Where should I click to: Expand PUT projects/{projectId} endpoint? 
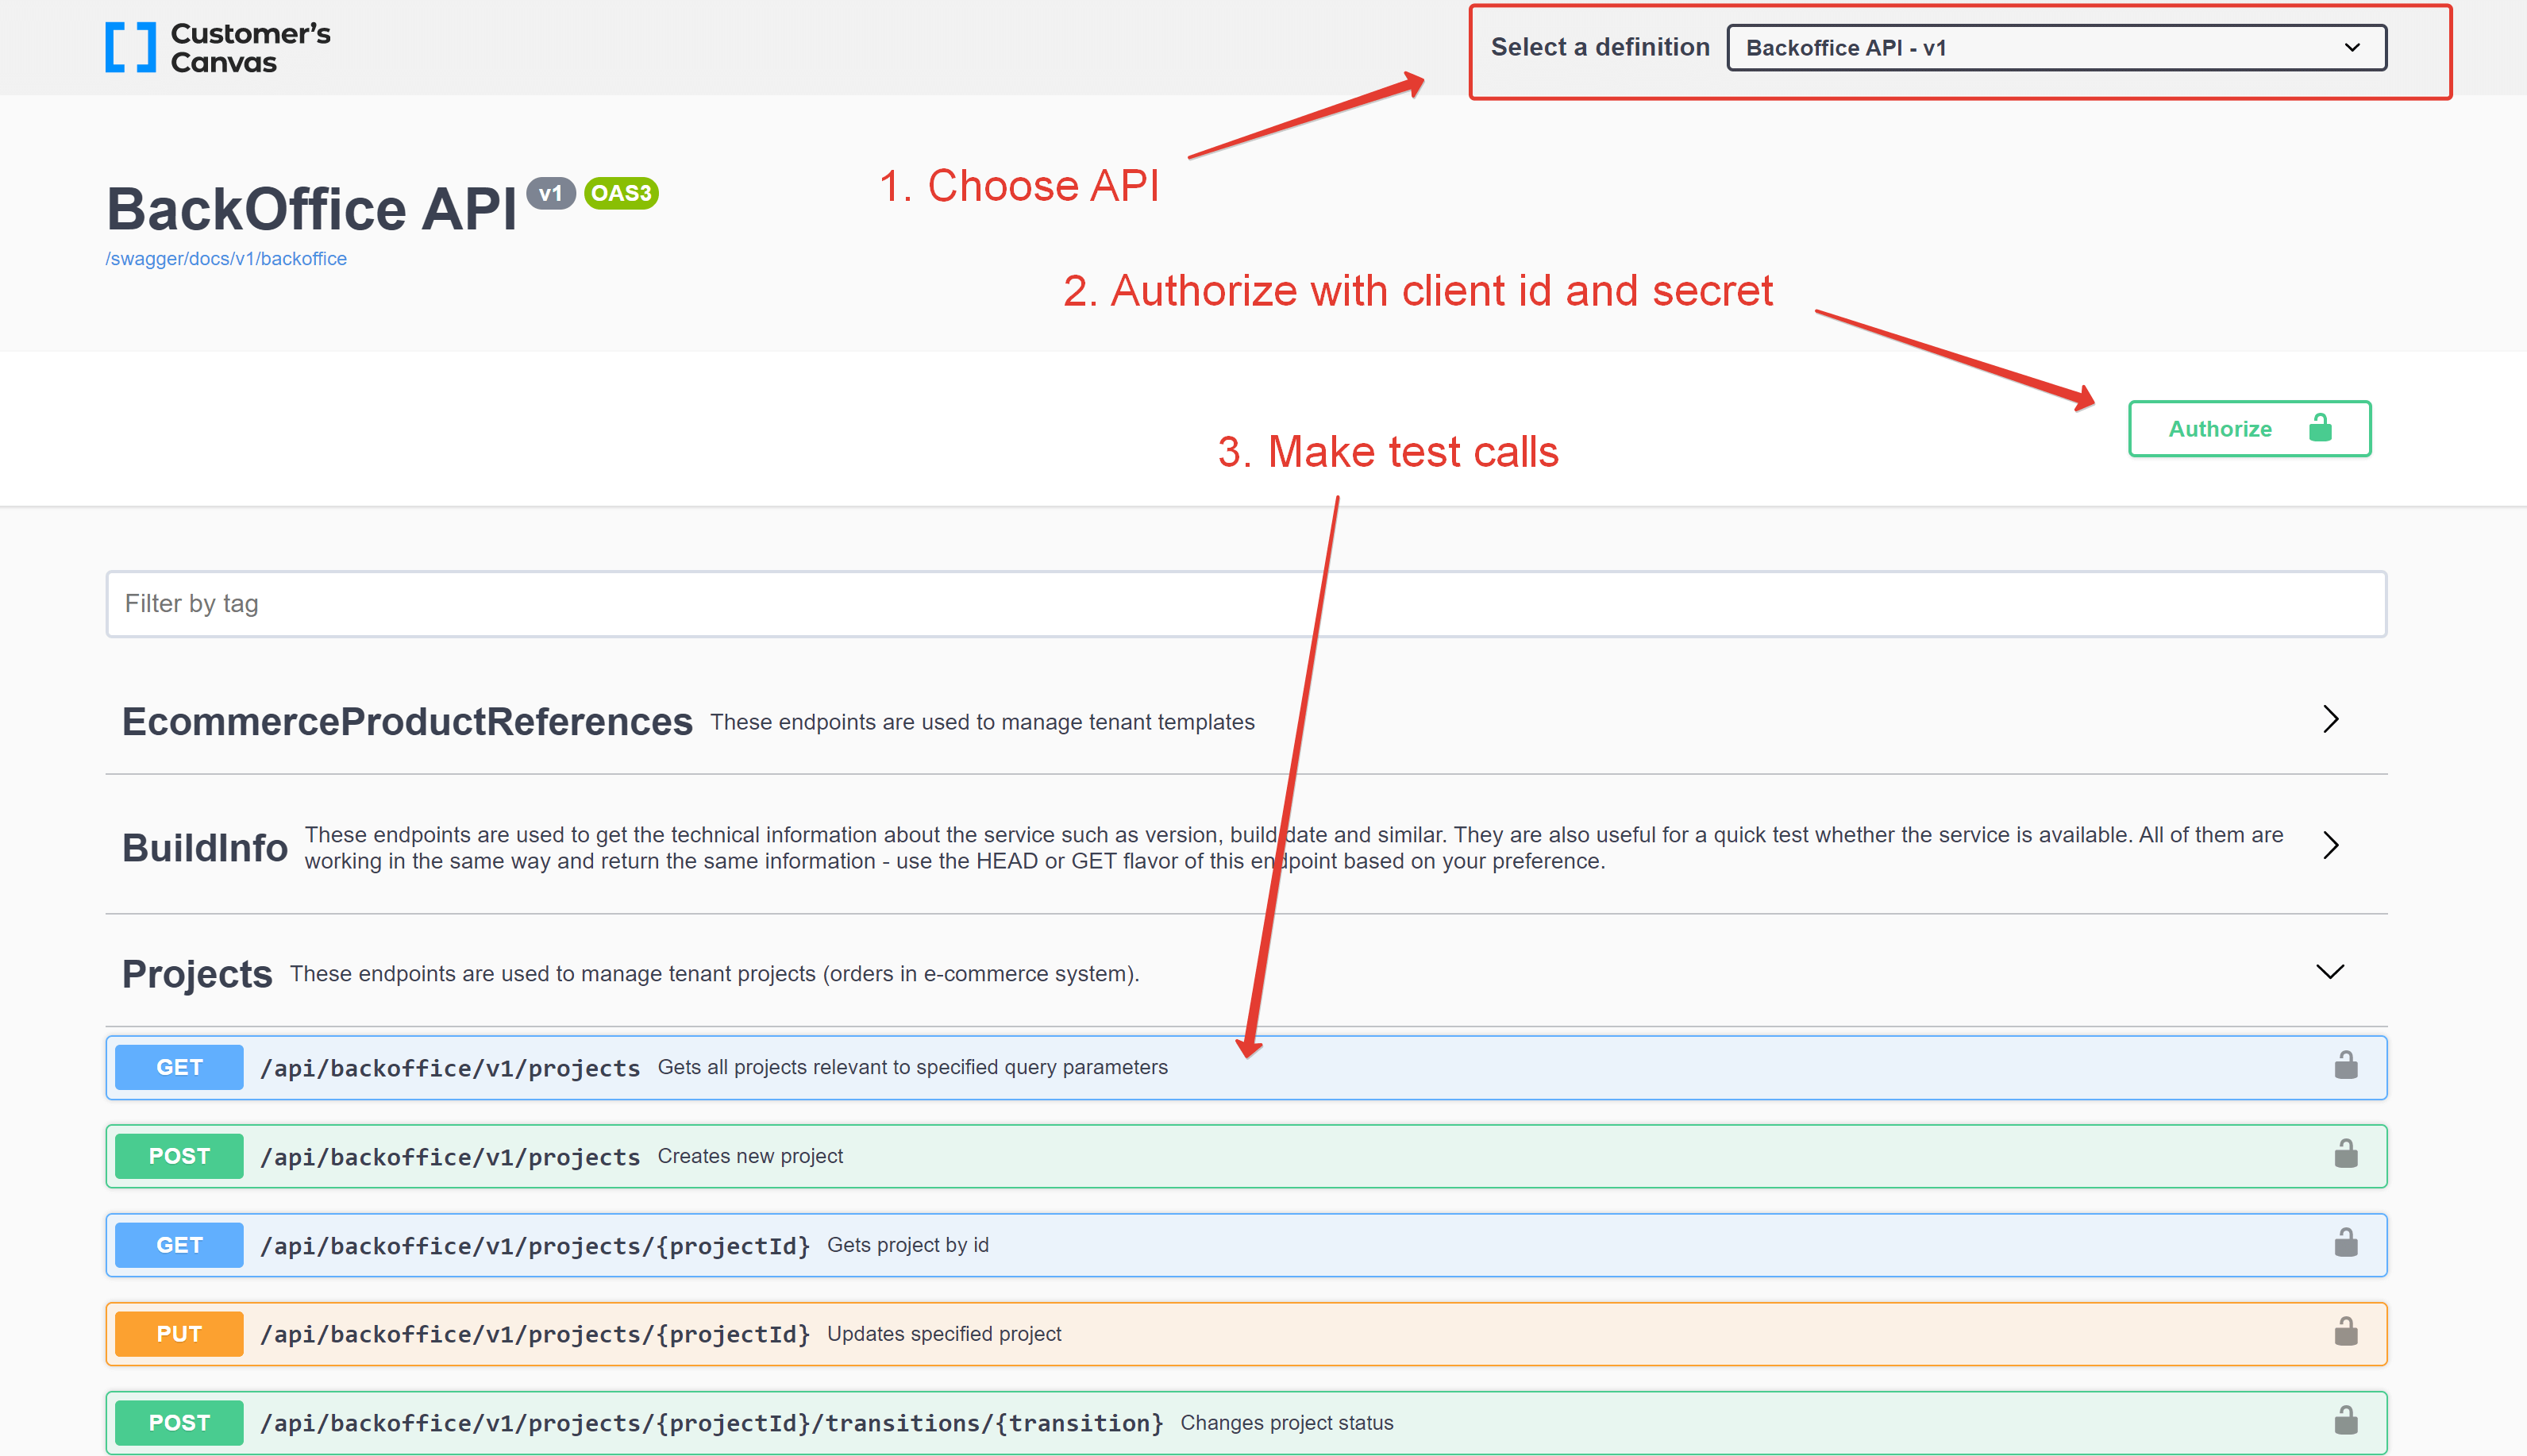coord(1246,1334)
